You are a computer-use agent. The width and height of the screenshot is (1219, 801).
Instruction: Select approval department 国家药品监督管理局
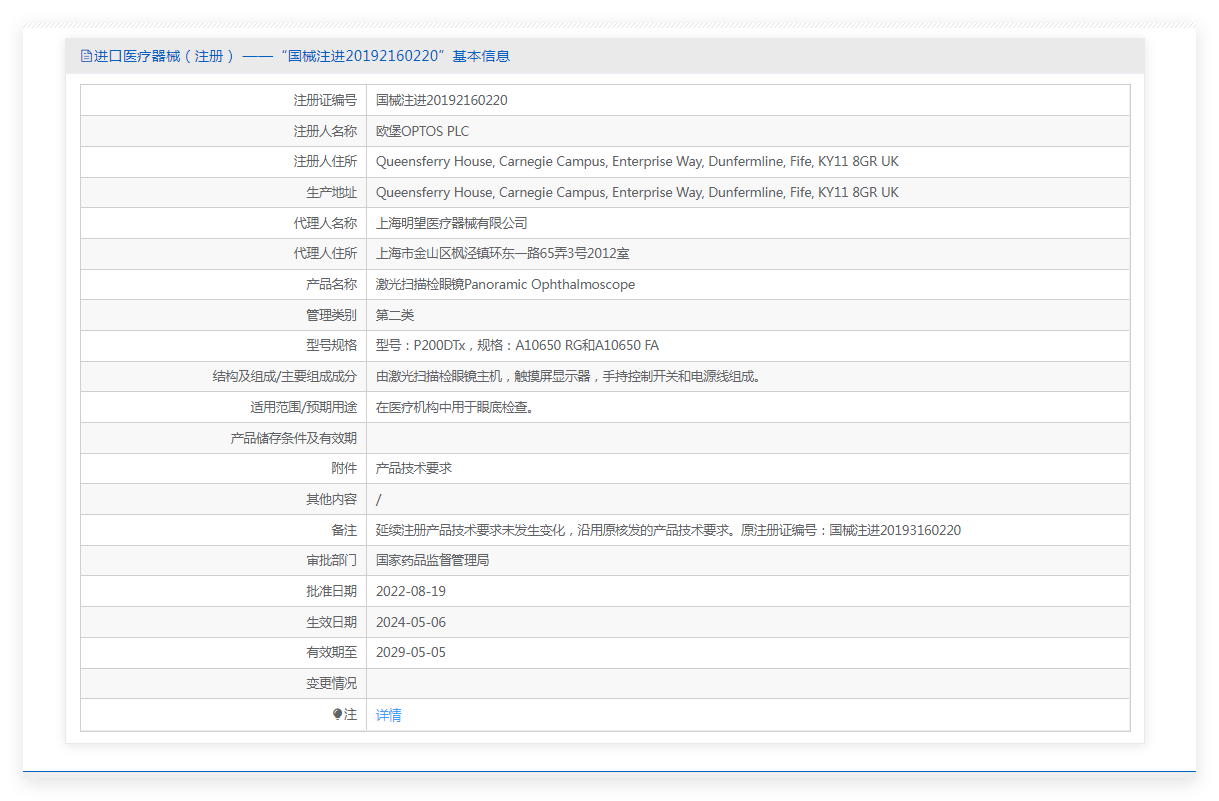pos(433,560)
